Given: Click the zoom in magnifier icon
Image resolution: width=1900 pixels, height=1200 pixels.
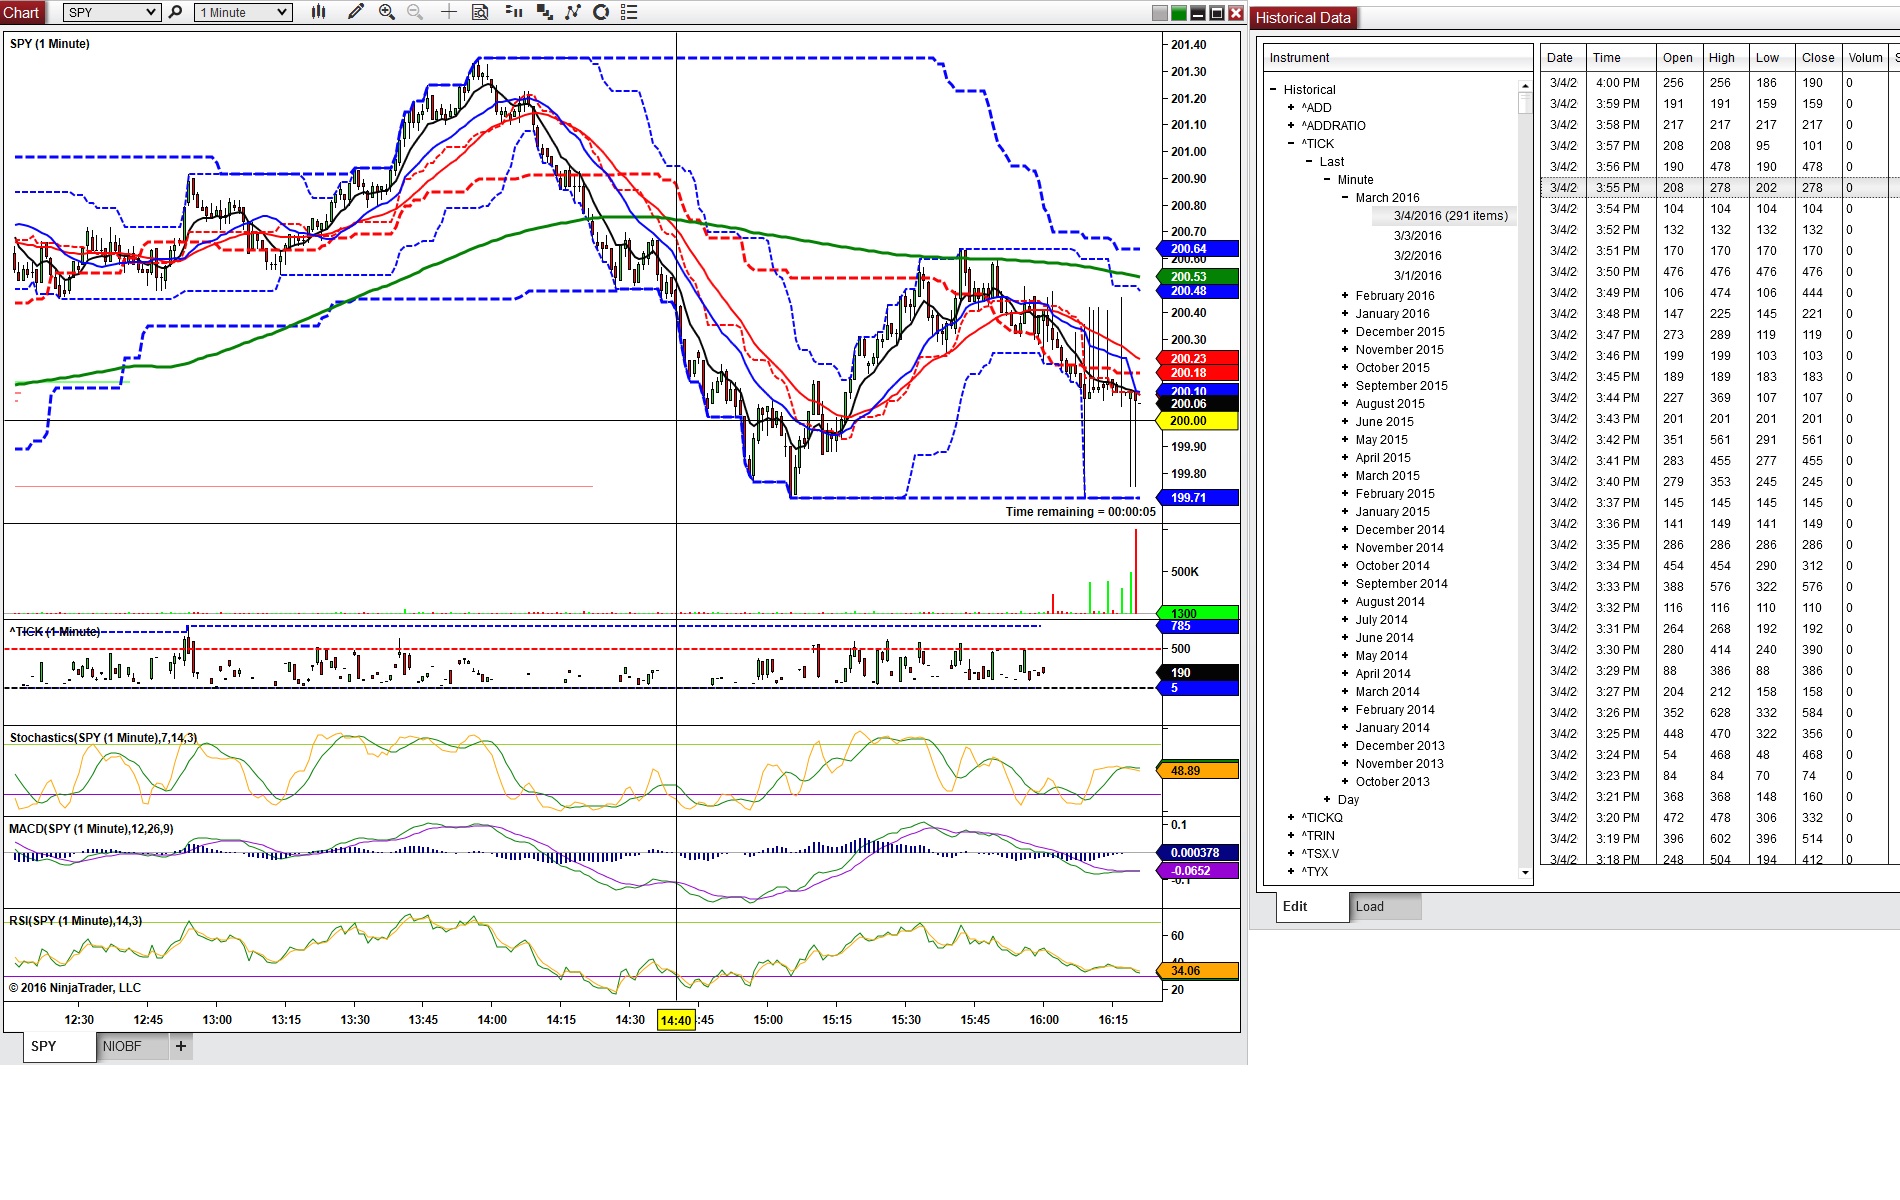Looking at the screenshot, I should 387,12.
